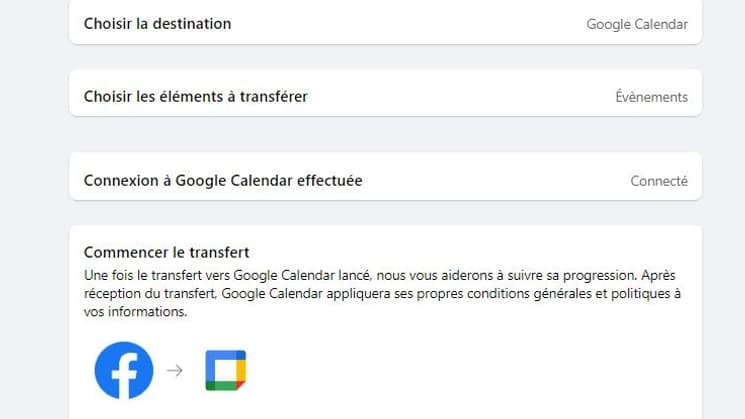Viewport: 745px width, 419px height.
Task: Select the Évènements value on the right
Action: pos(651,97)
